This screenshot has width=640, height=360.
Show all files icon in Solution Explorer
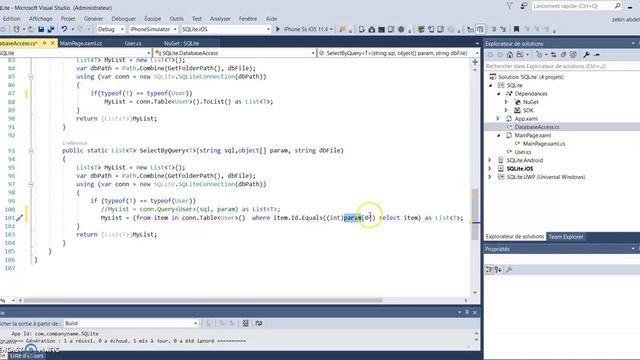tap(573, 55)
